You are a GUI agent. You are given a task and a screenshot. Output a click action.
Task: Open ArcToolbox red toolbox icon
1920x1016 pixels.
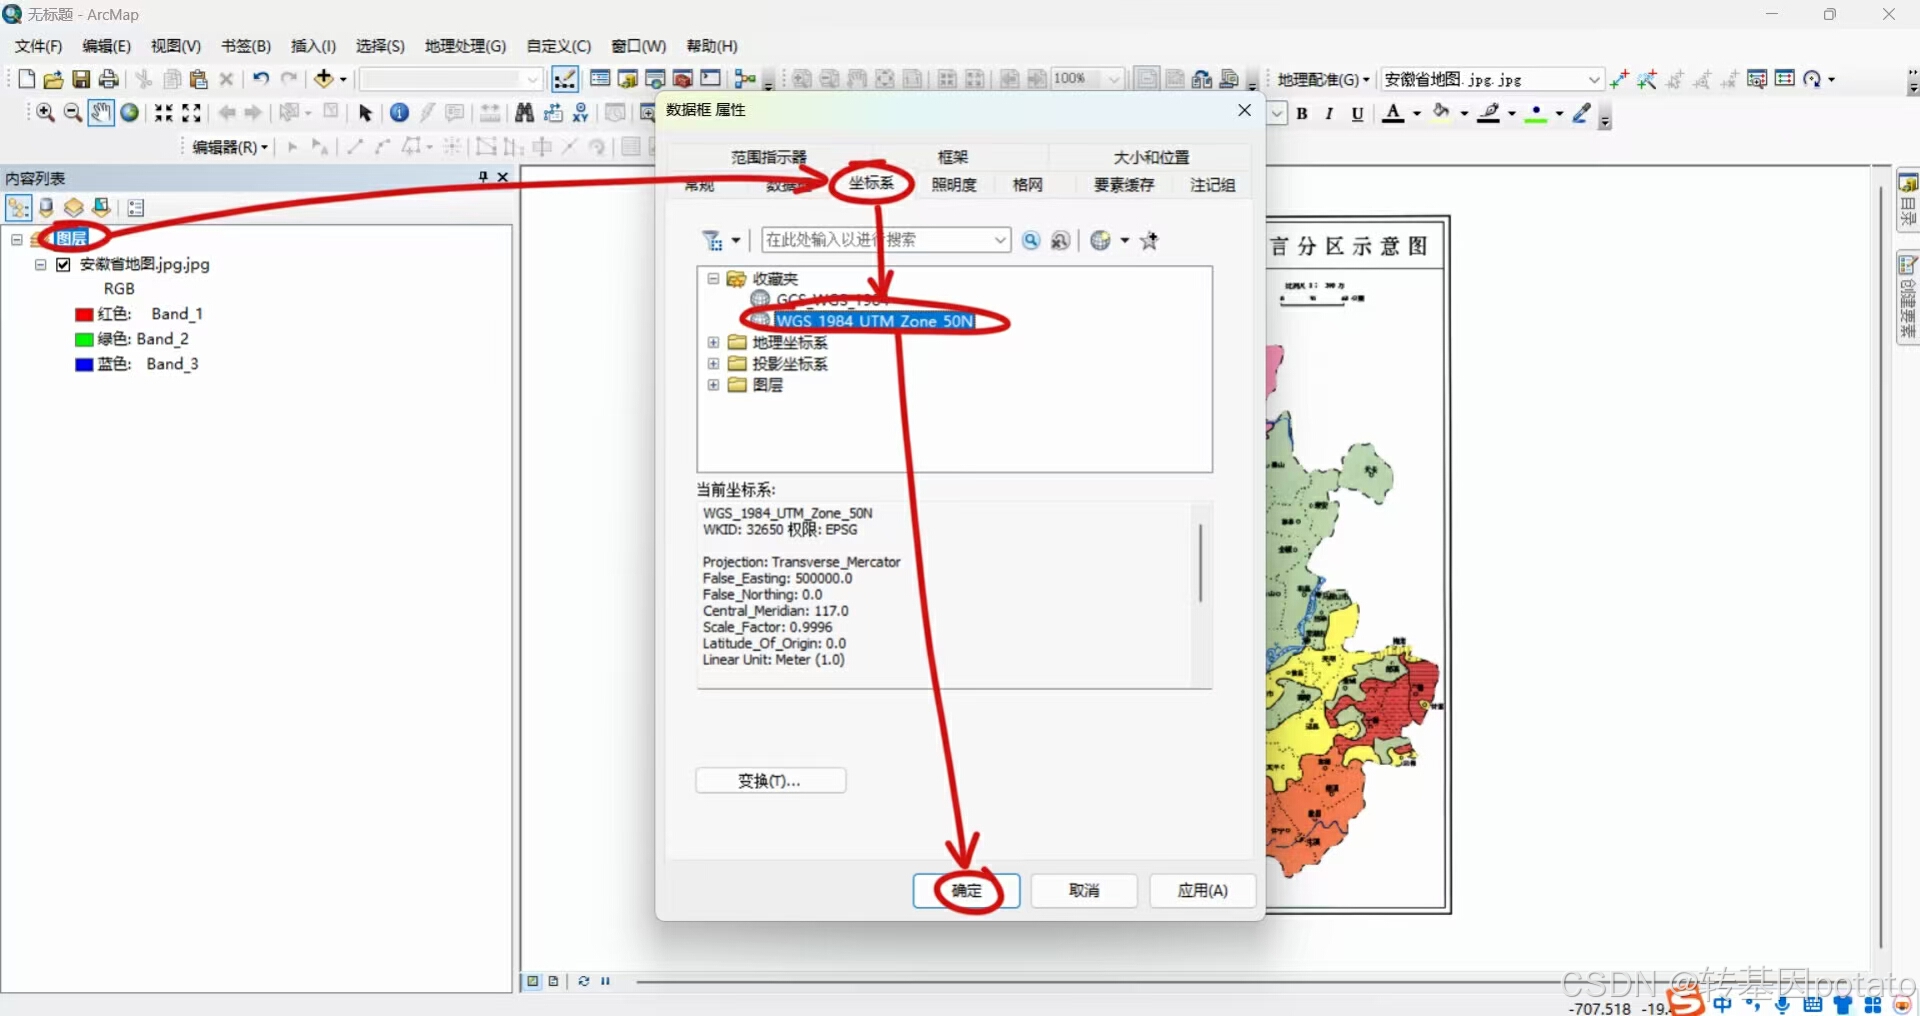(x=684, y=79)
